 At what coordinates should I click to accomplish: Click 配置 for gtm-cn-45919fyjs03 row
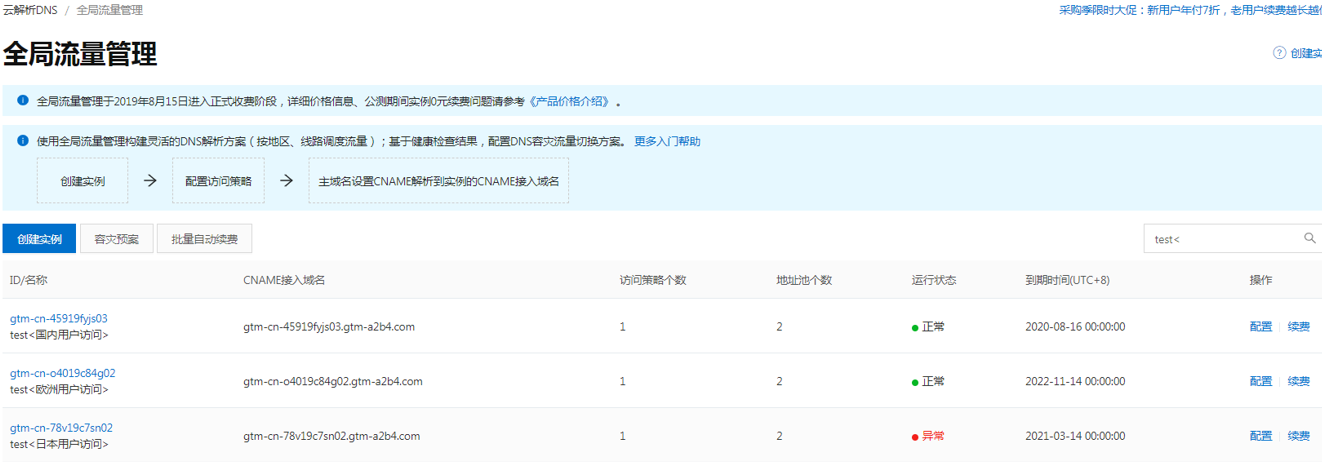(1261, 327)
